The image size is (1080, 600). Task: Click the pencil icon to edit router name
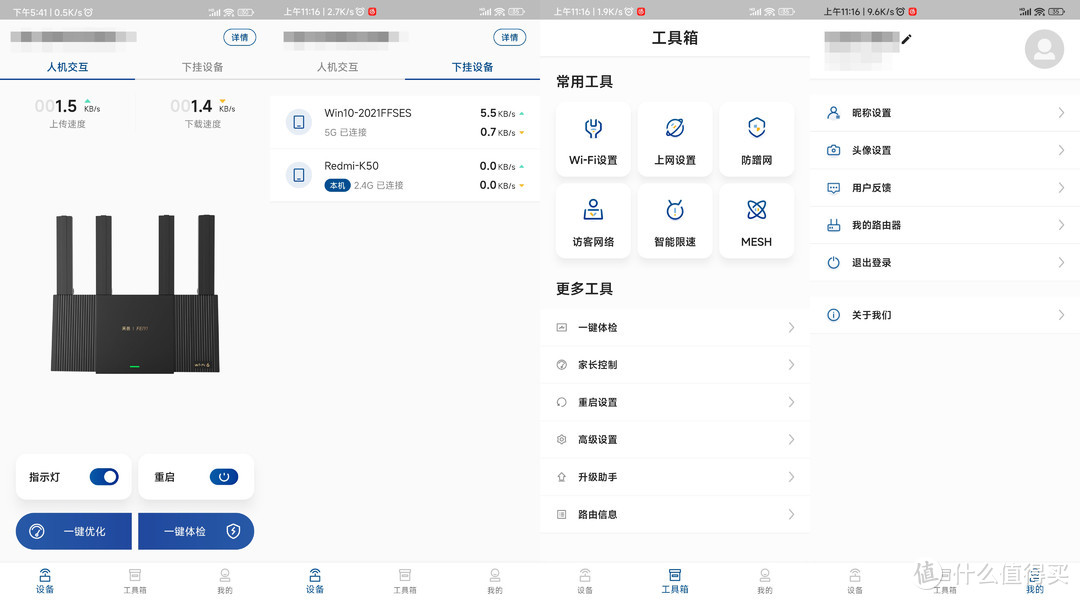pos(906,40)
